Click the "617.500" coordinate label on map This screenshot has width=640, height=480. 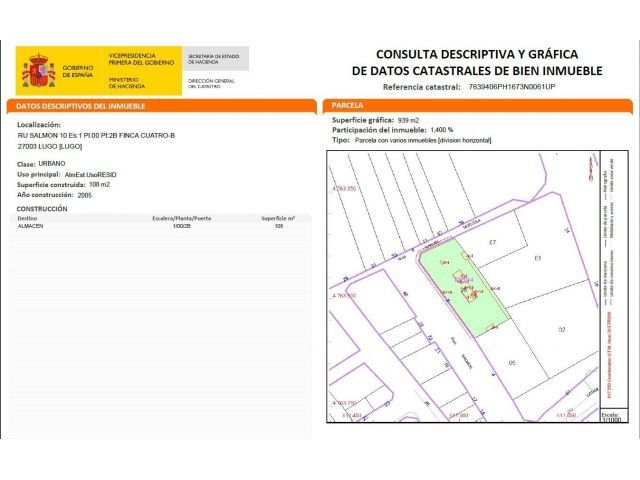459,416
